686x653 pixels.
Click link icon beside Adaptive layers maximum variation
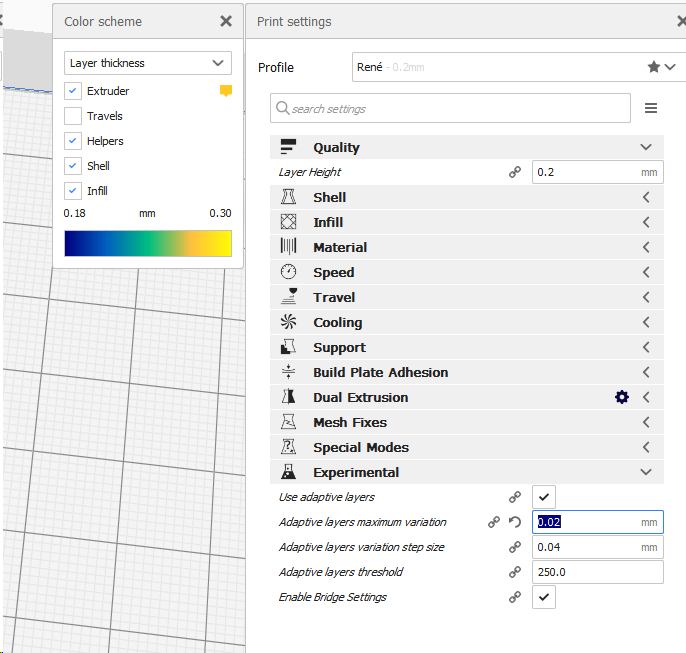click(x=494, y=522)
